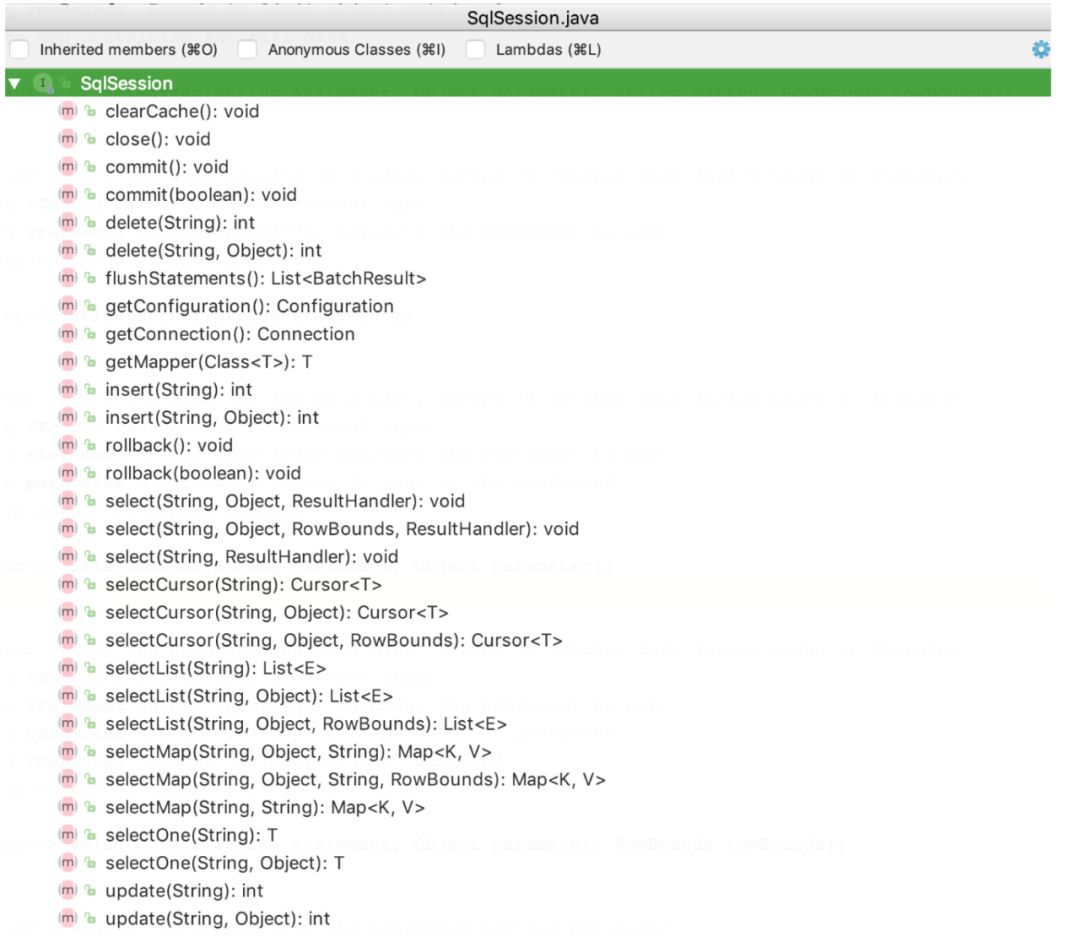Select delete(String): int method
The image size is (1080, 948).
click(x=180, y=222)
